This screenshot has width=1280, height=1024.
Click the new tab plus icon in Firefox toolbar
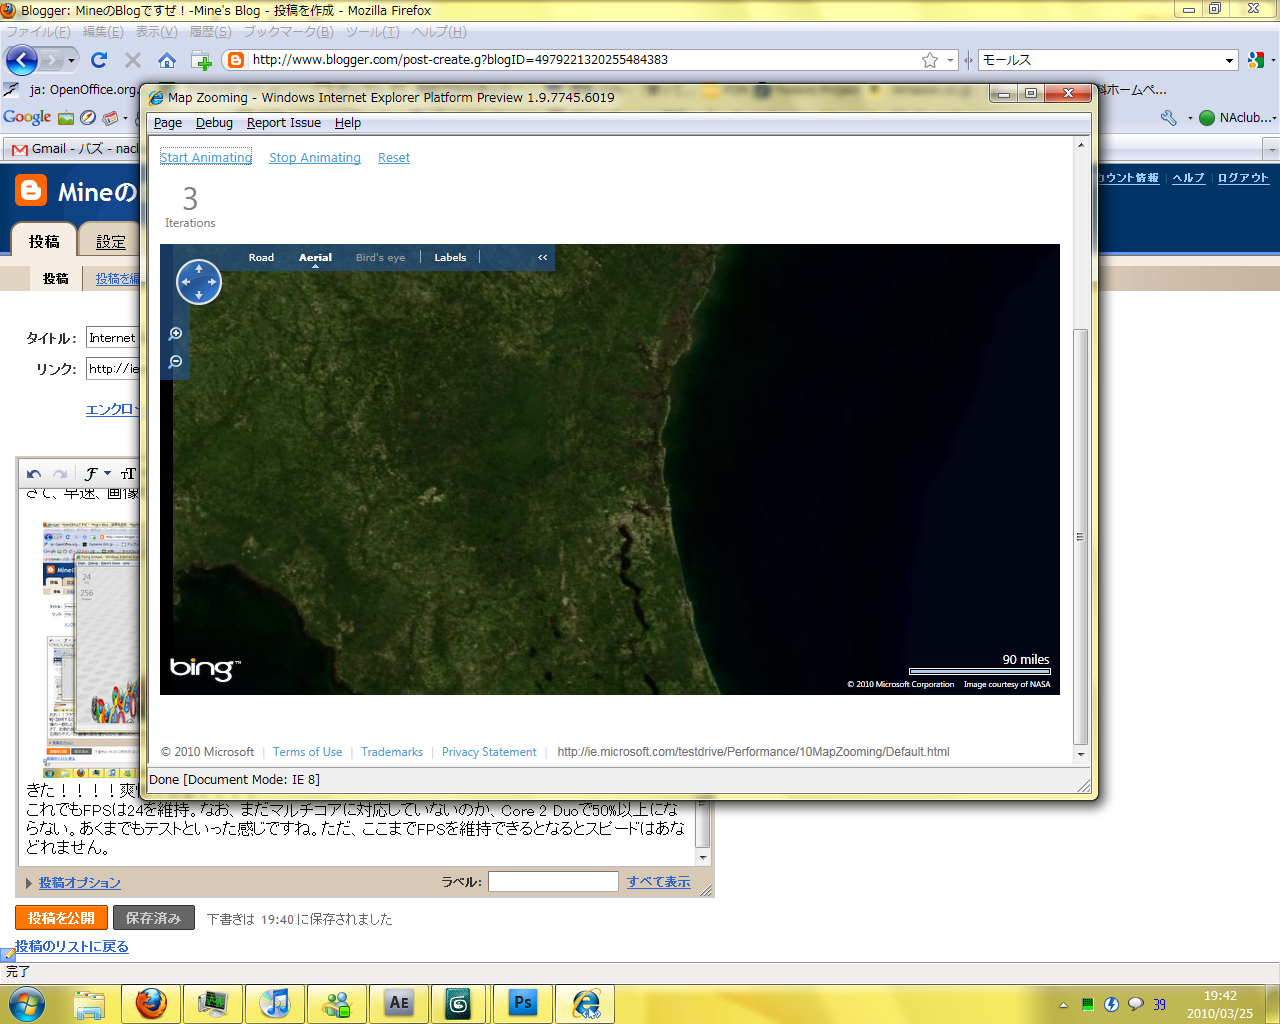click(x=201, y=60)
